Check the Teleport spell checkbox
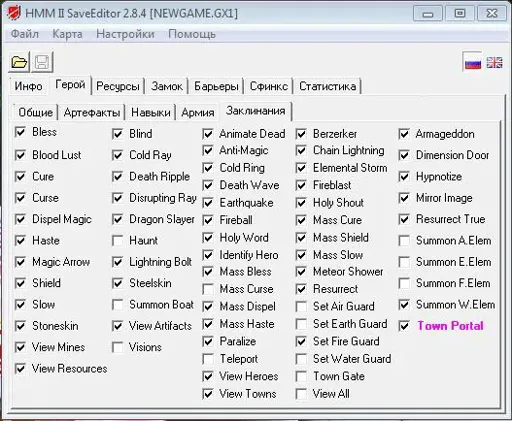The width and height of the screenshot is (512, 421). tap(208, 359)
